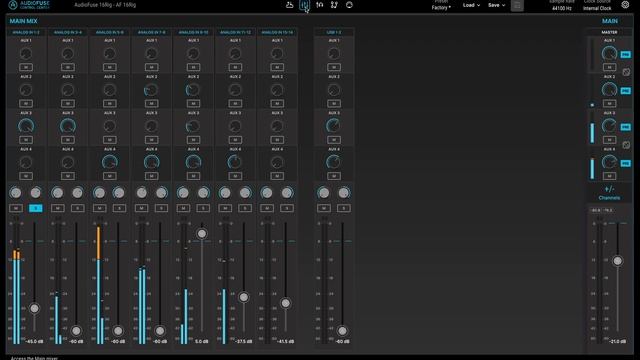Click the master AUX 4 level knob
640x360 pixels.
point(609,162)
